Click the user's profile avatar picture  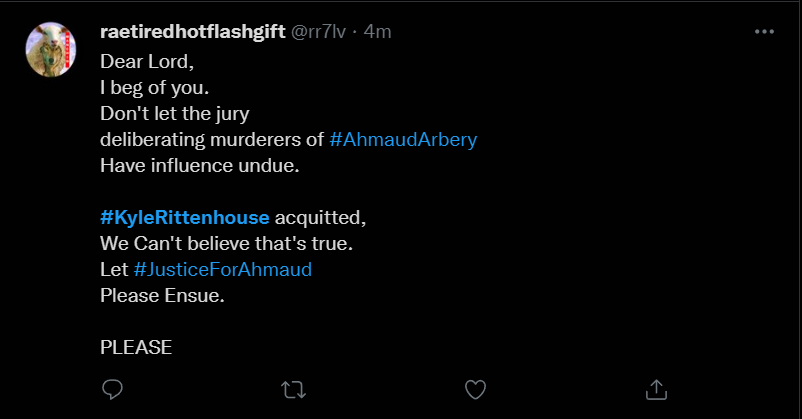[x=51, y=51]
